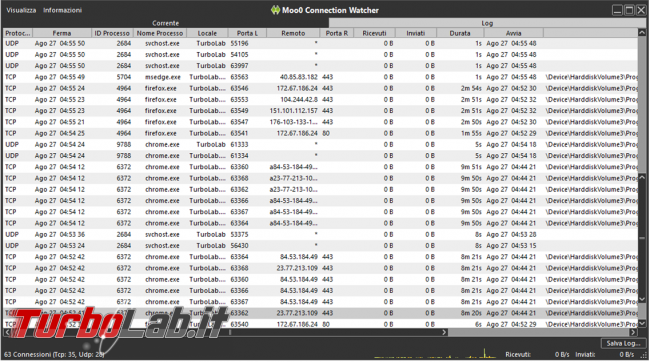Click the Salva Log button
650x362 pixels.
623,343
